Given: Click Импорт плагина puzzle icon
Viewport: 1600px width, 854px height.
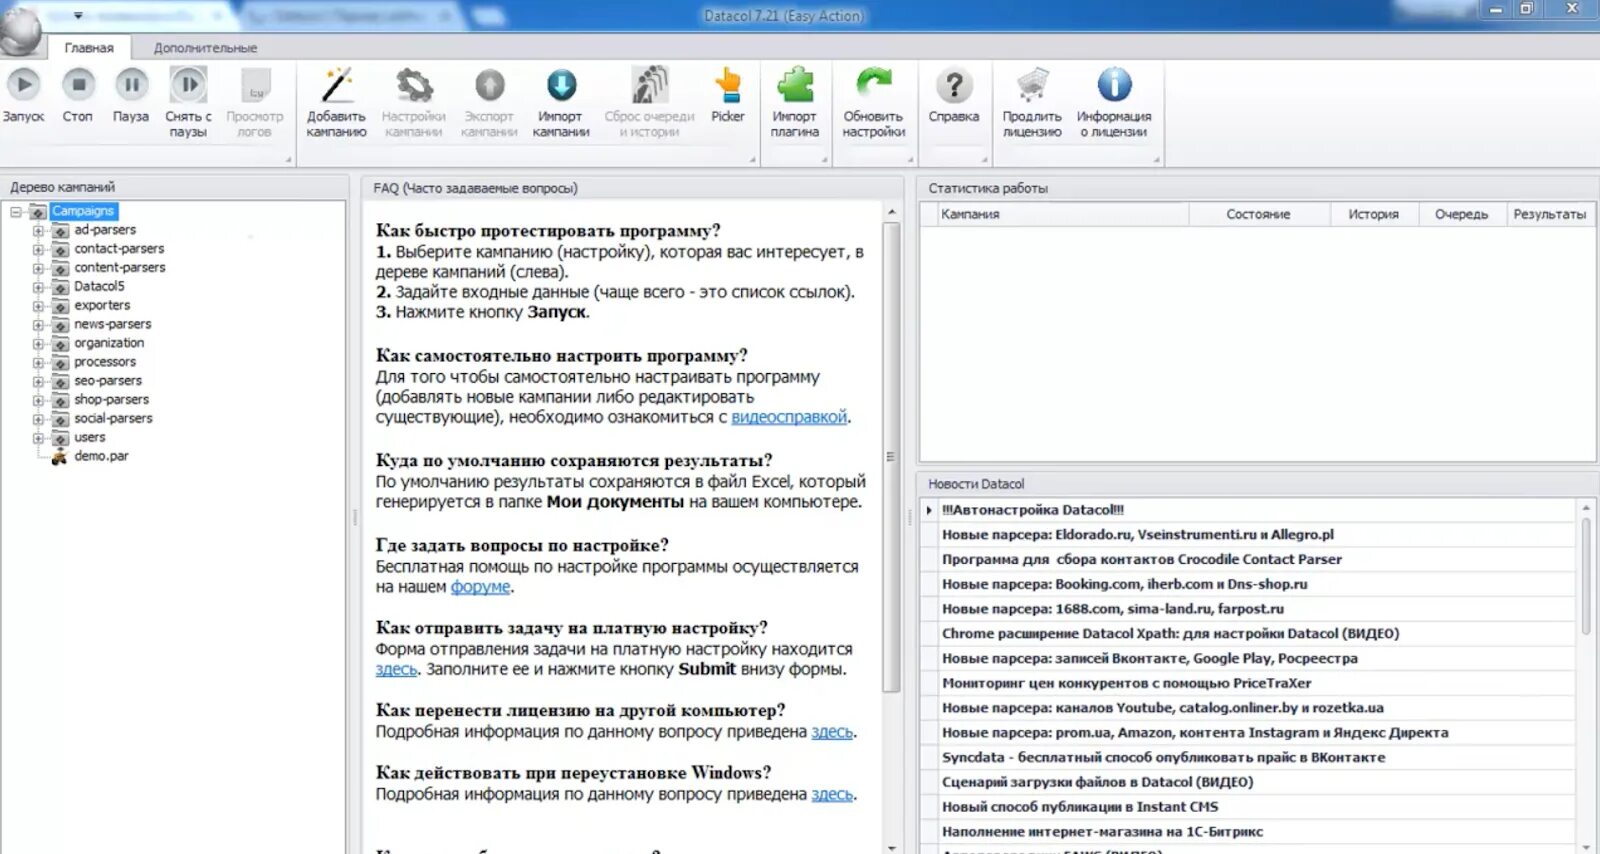Looking at the screenshot, I should point(795,85).
